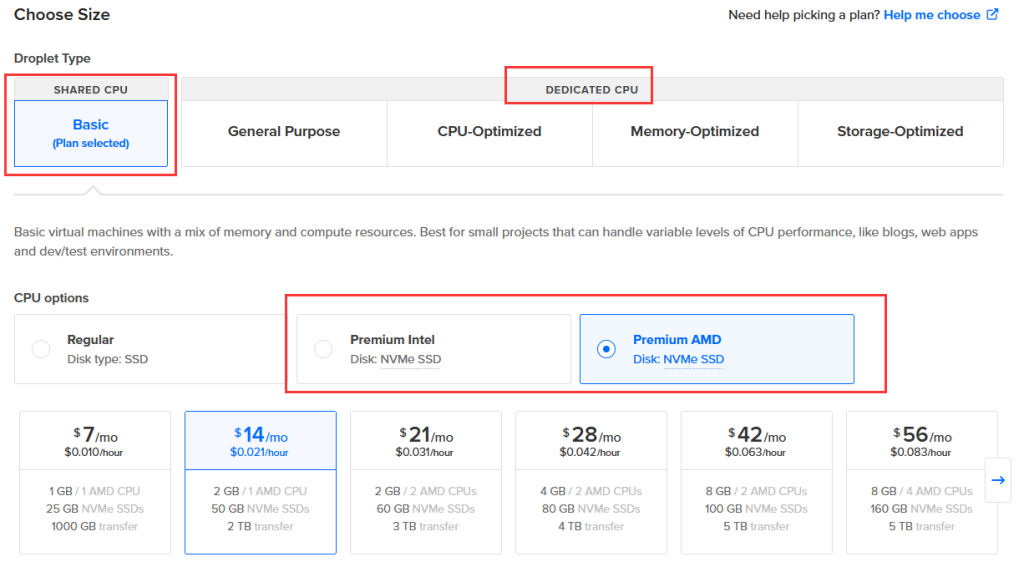The width and height of the screenshot is (1024, 562).
Task: Pick the $28/mo plan with 4 GB
Action: (x=591, y=482)
